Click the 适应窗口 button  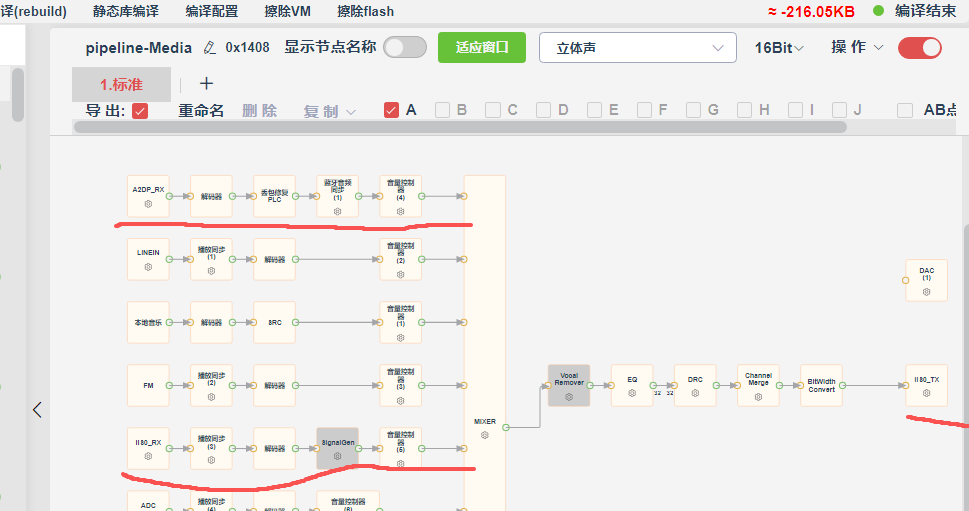[482, 48]
